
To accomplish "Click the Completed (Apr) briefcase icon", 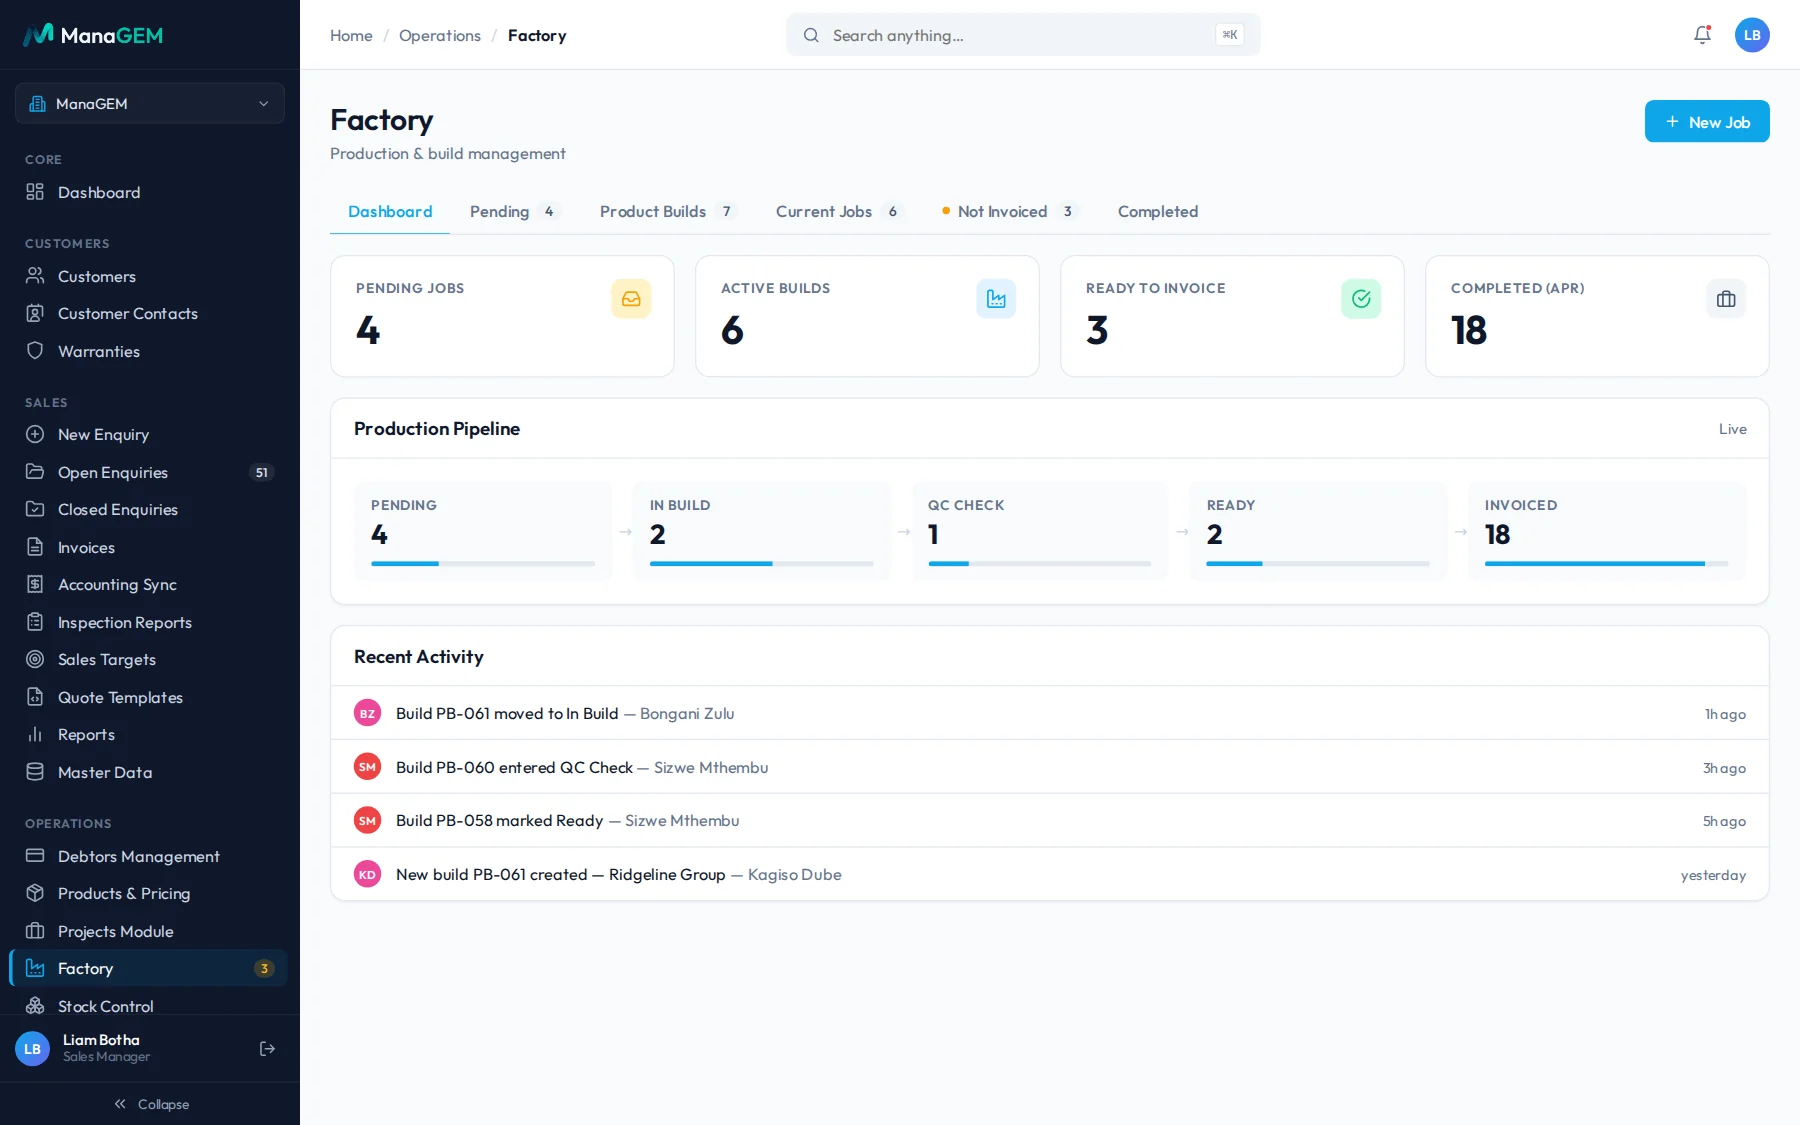I will (1726, 299).
